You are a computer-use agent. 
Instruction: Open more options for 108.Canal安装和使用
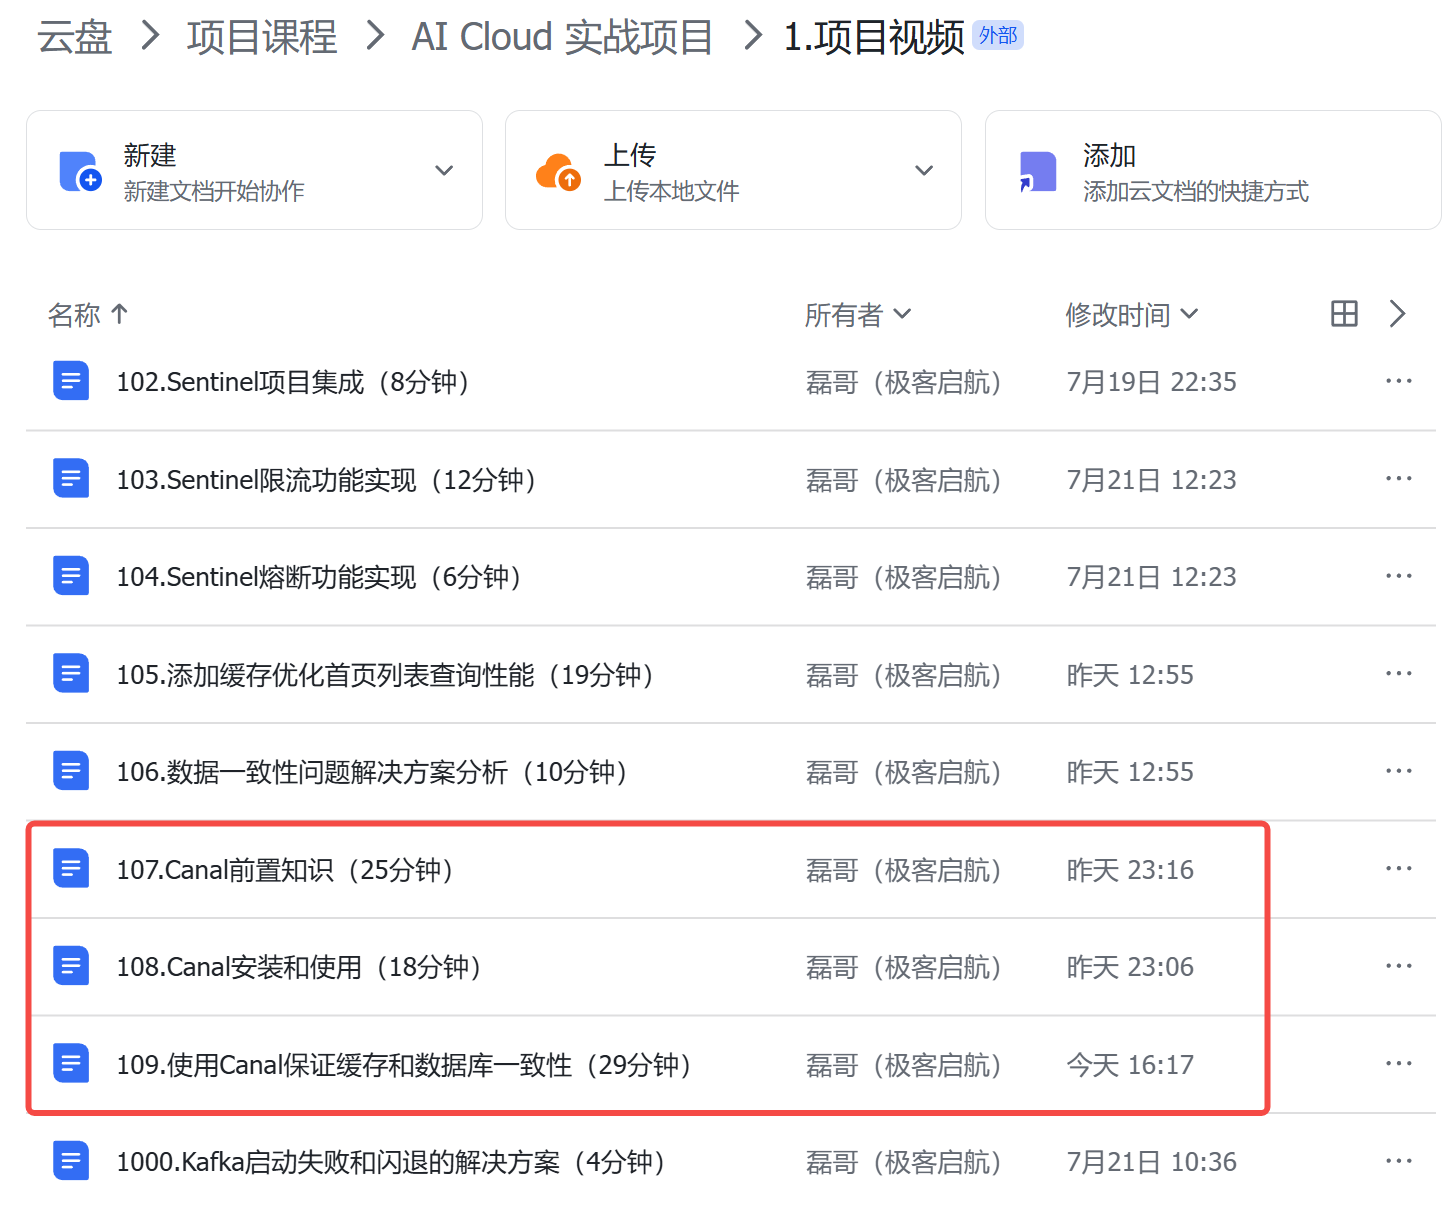click(x=1399, y=966)
